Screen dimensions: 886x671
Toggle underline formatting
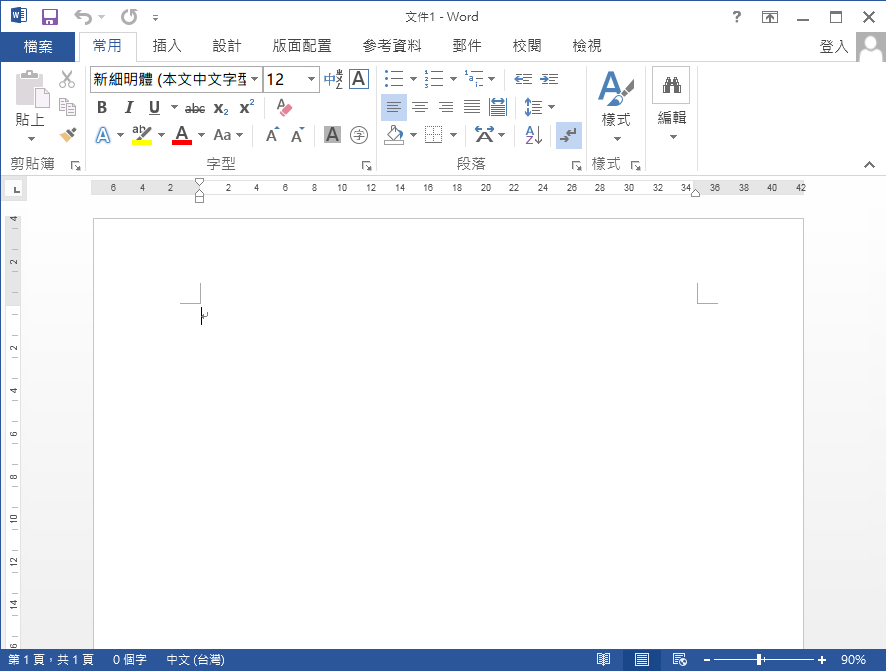[154, 107]
